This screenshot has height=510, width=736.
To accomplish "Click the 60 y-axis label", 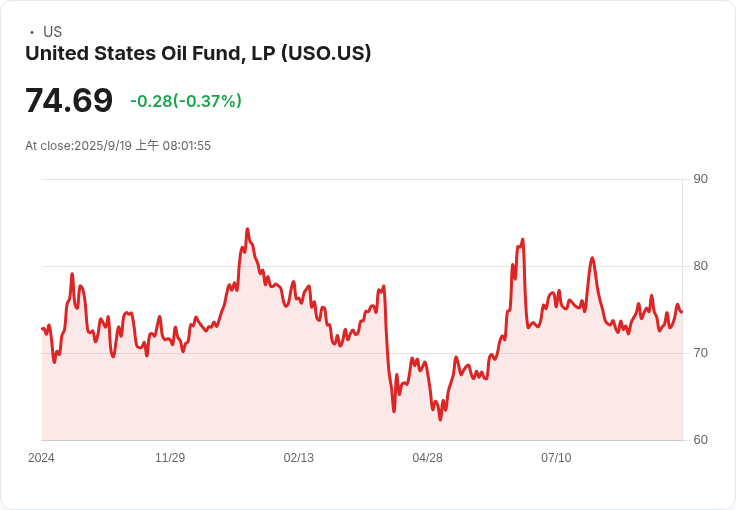I will pos(701,440).
